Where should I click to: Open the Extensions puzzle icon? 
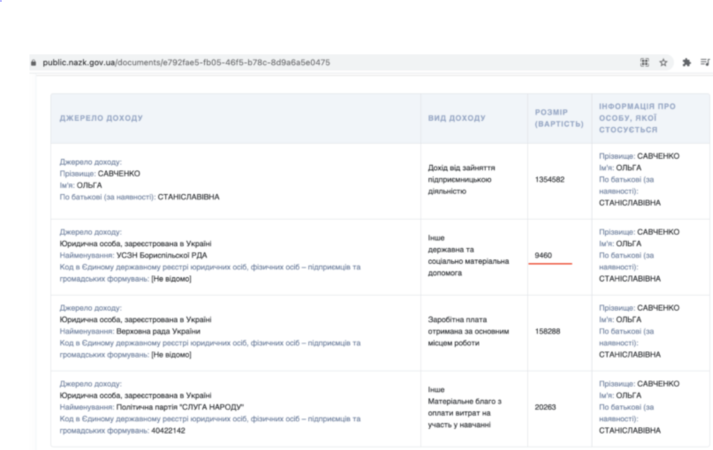point(687,62)
